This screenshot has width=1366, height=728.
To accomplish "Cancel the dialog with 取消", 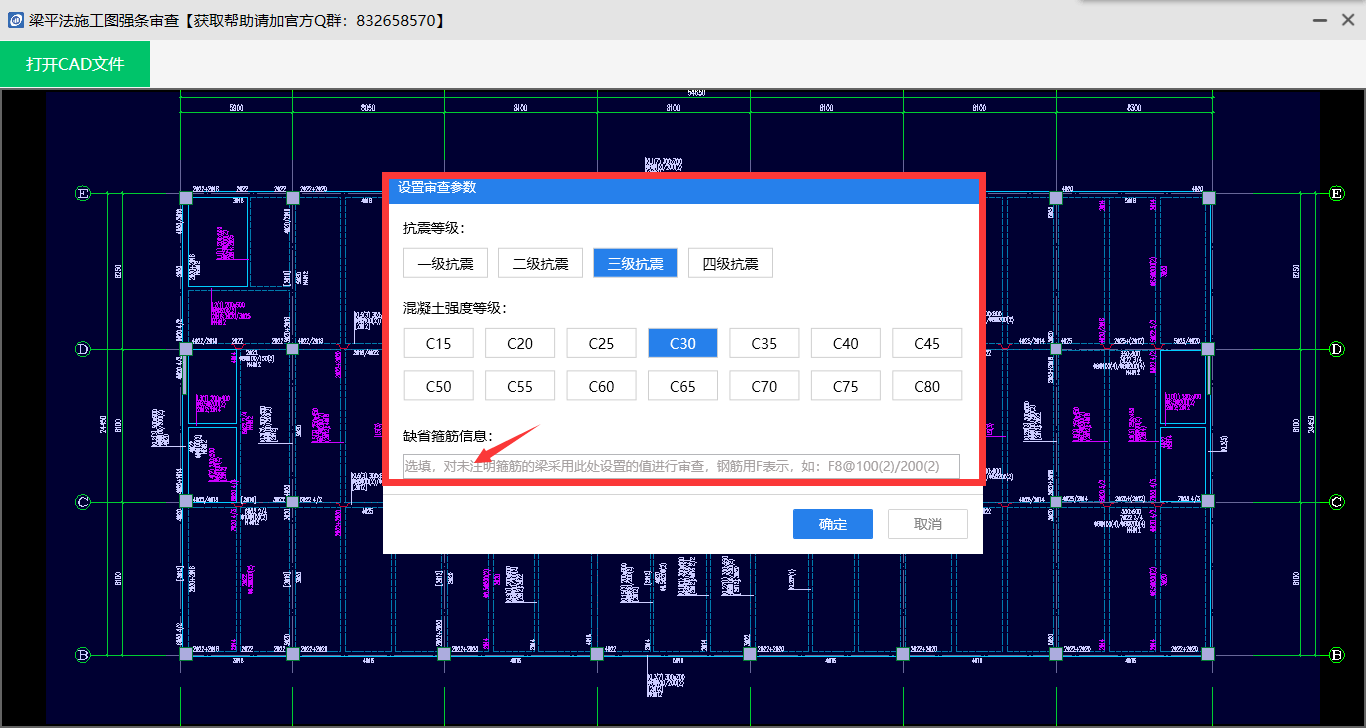I will click(x=927, y=525).
